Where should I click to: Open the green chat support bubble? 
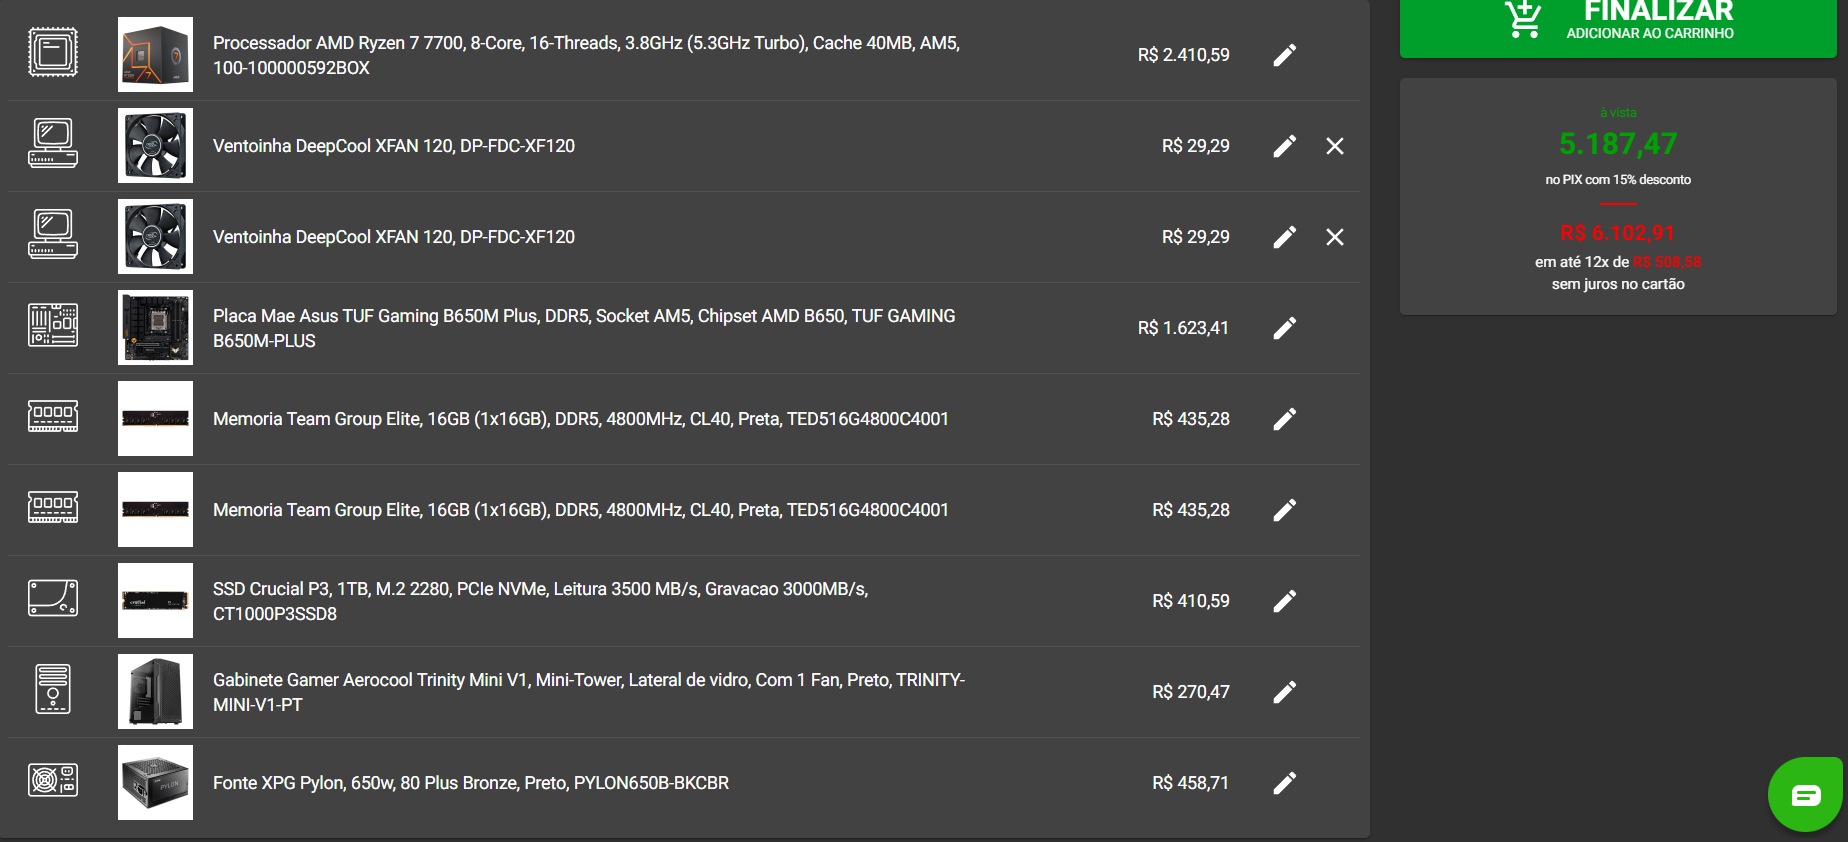click(x=1806, y=795)
